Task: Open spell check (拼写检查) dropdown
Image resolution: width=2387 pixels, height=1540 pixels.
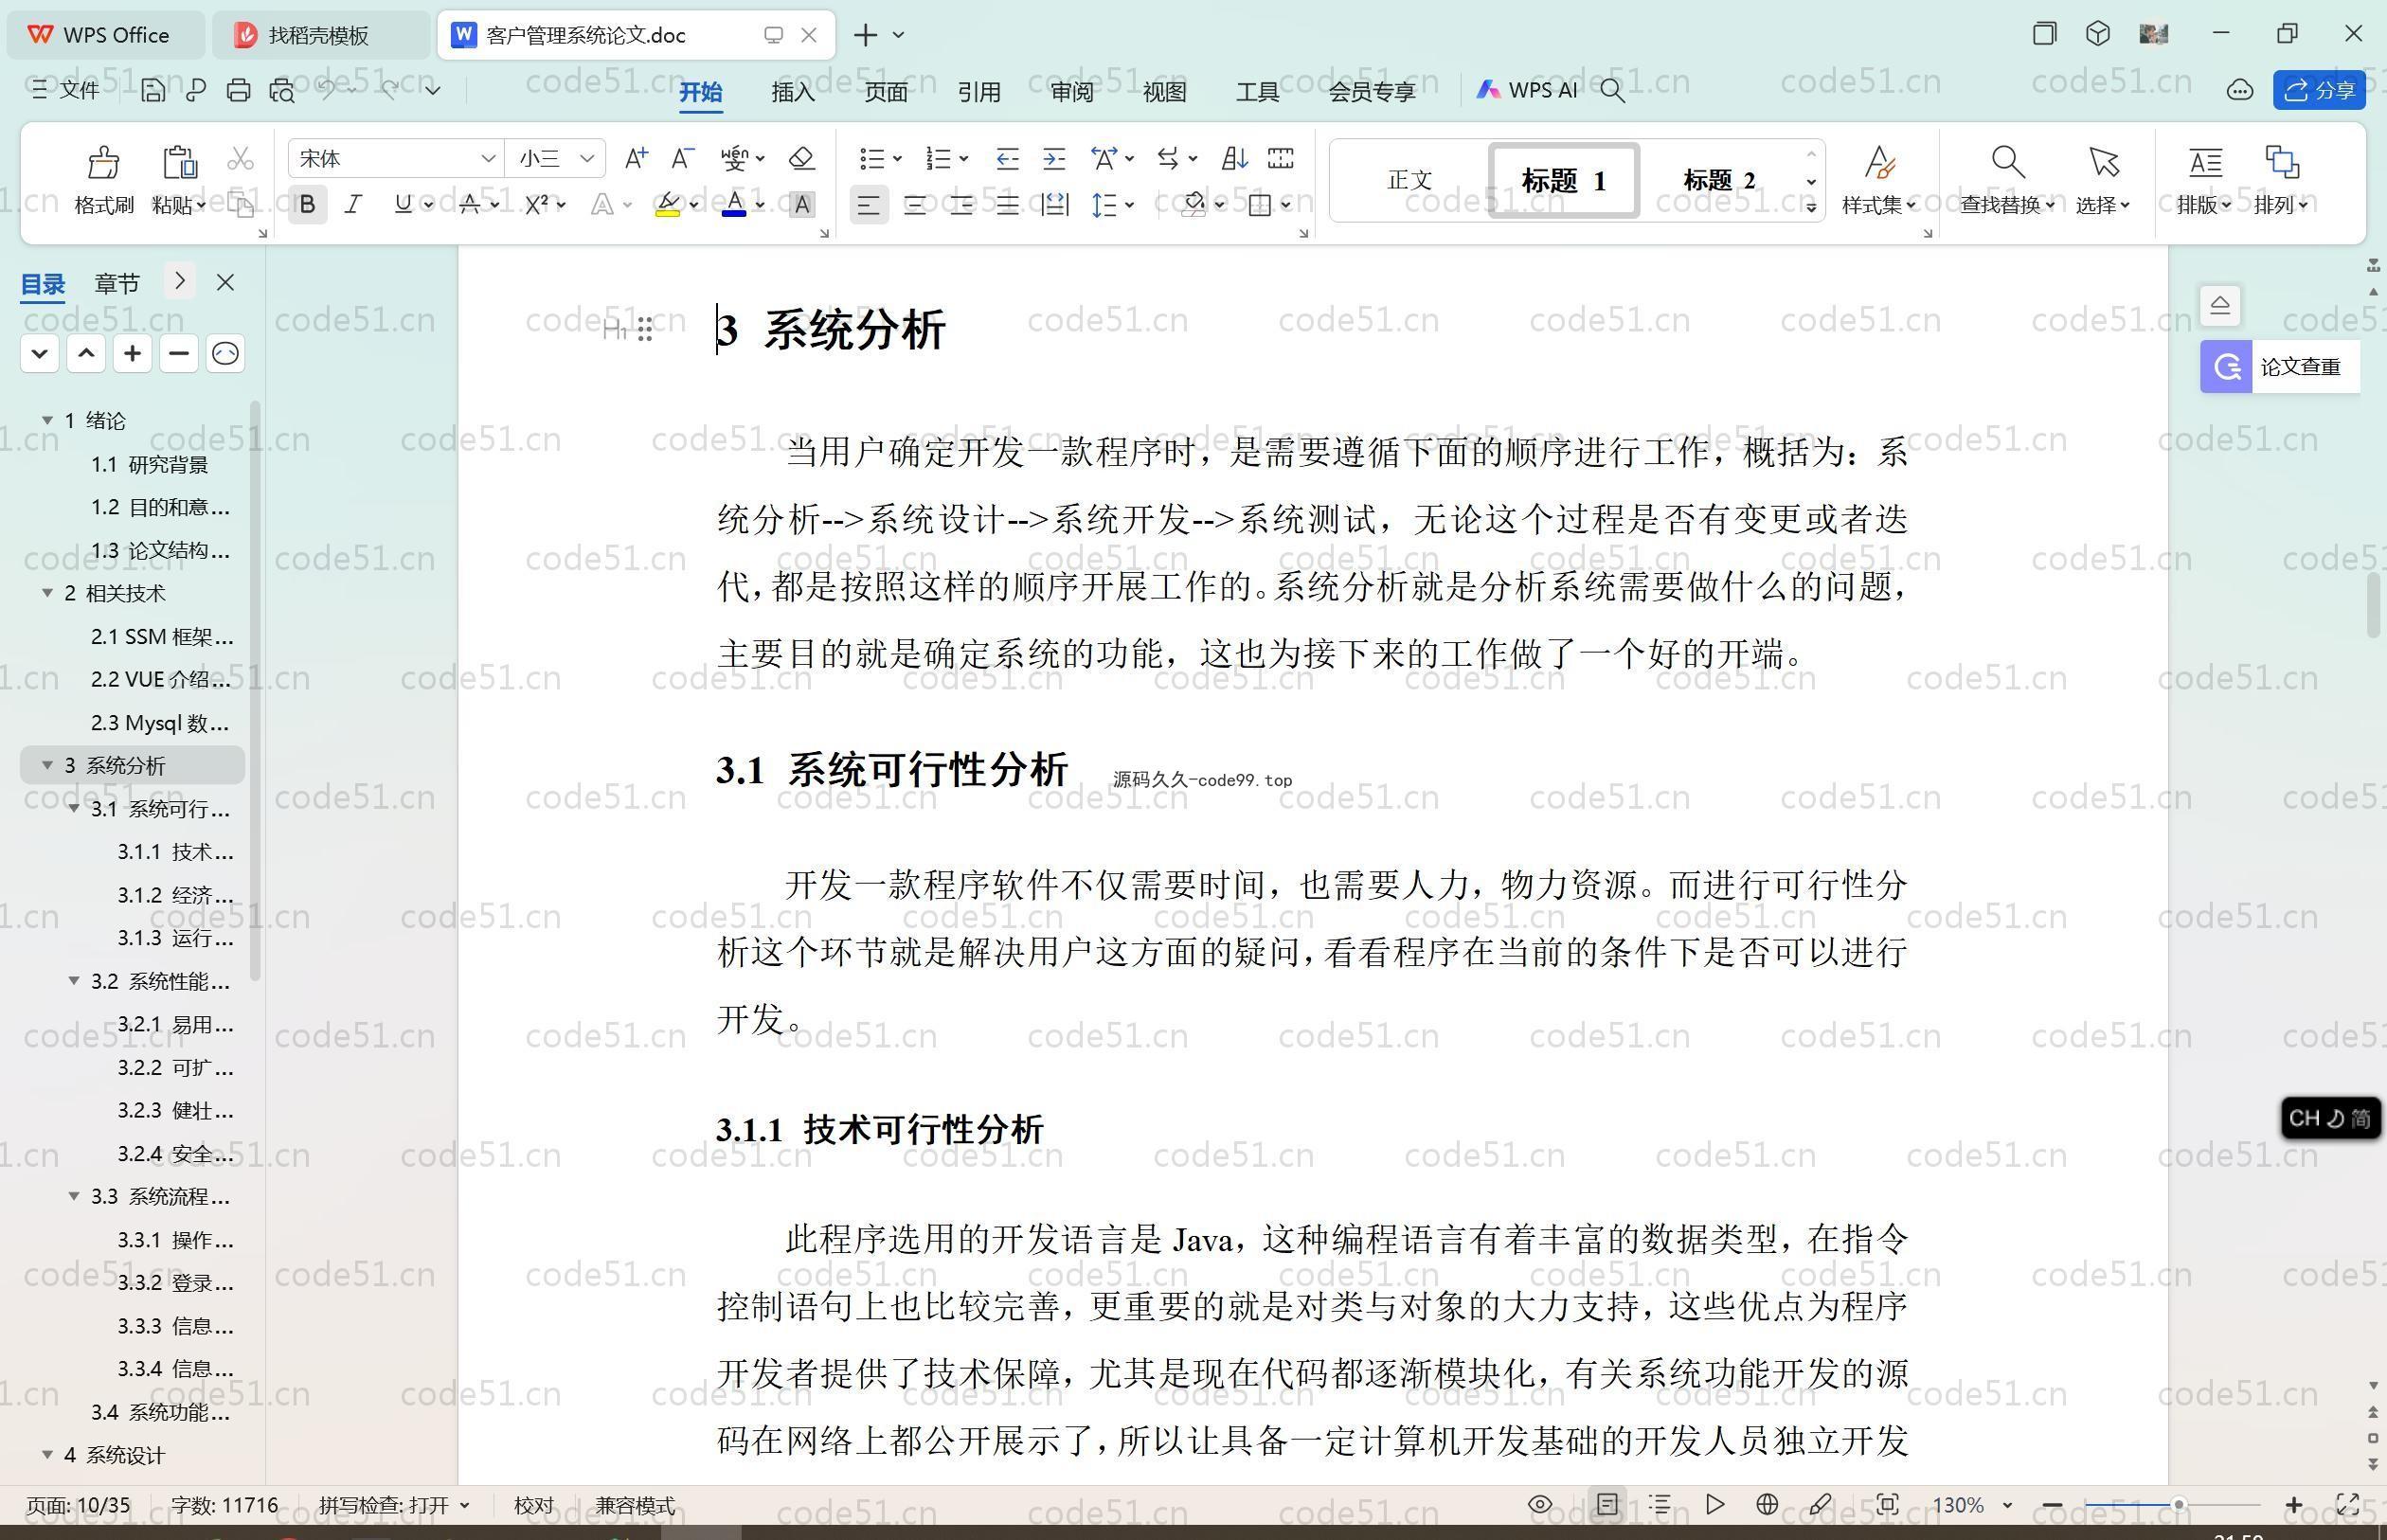Action: [394, 1505]
